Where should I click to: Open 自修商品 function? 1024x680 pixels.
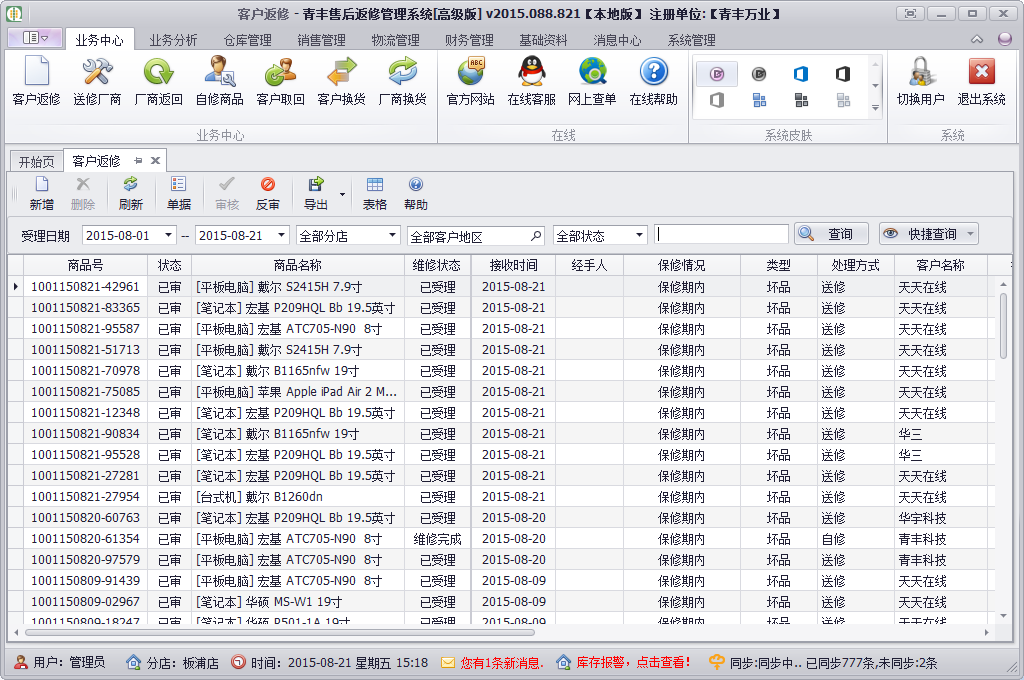coord(219,82)
